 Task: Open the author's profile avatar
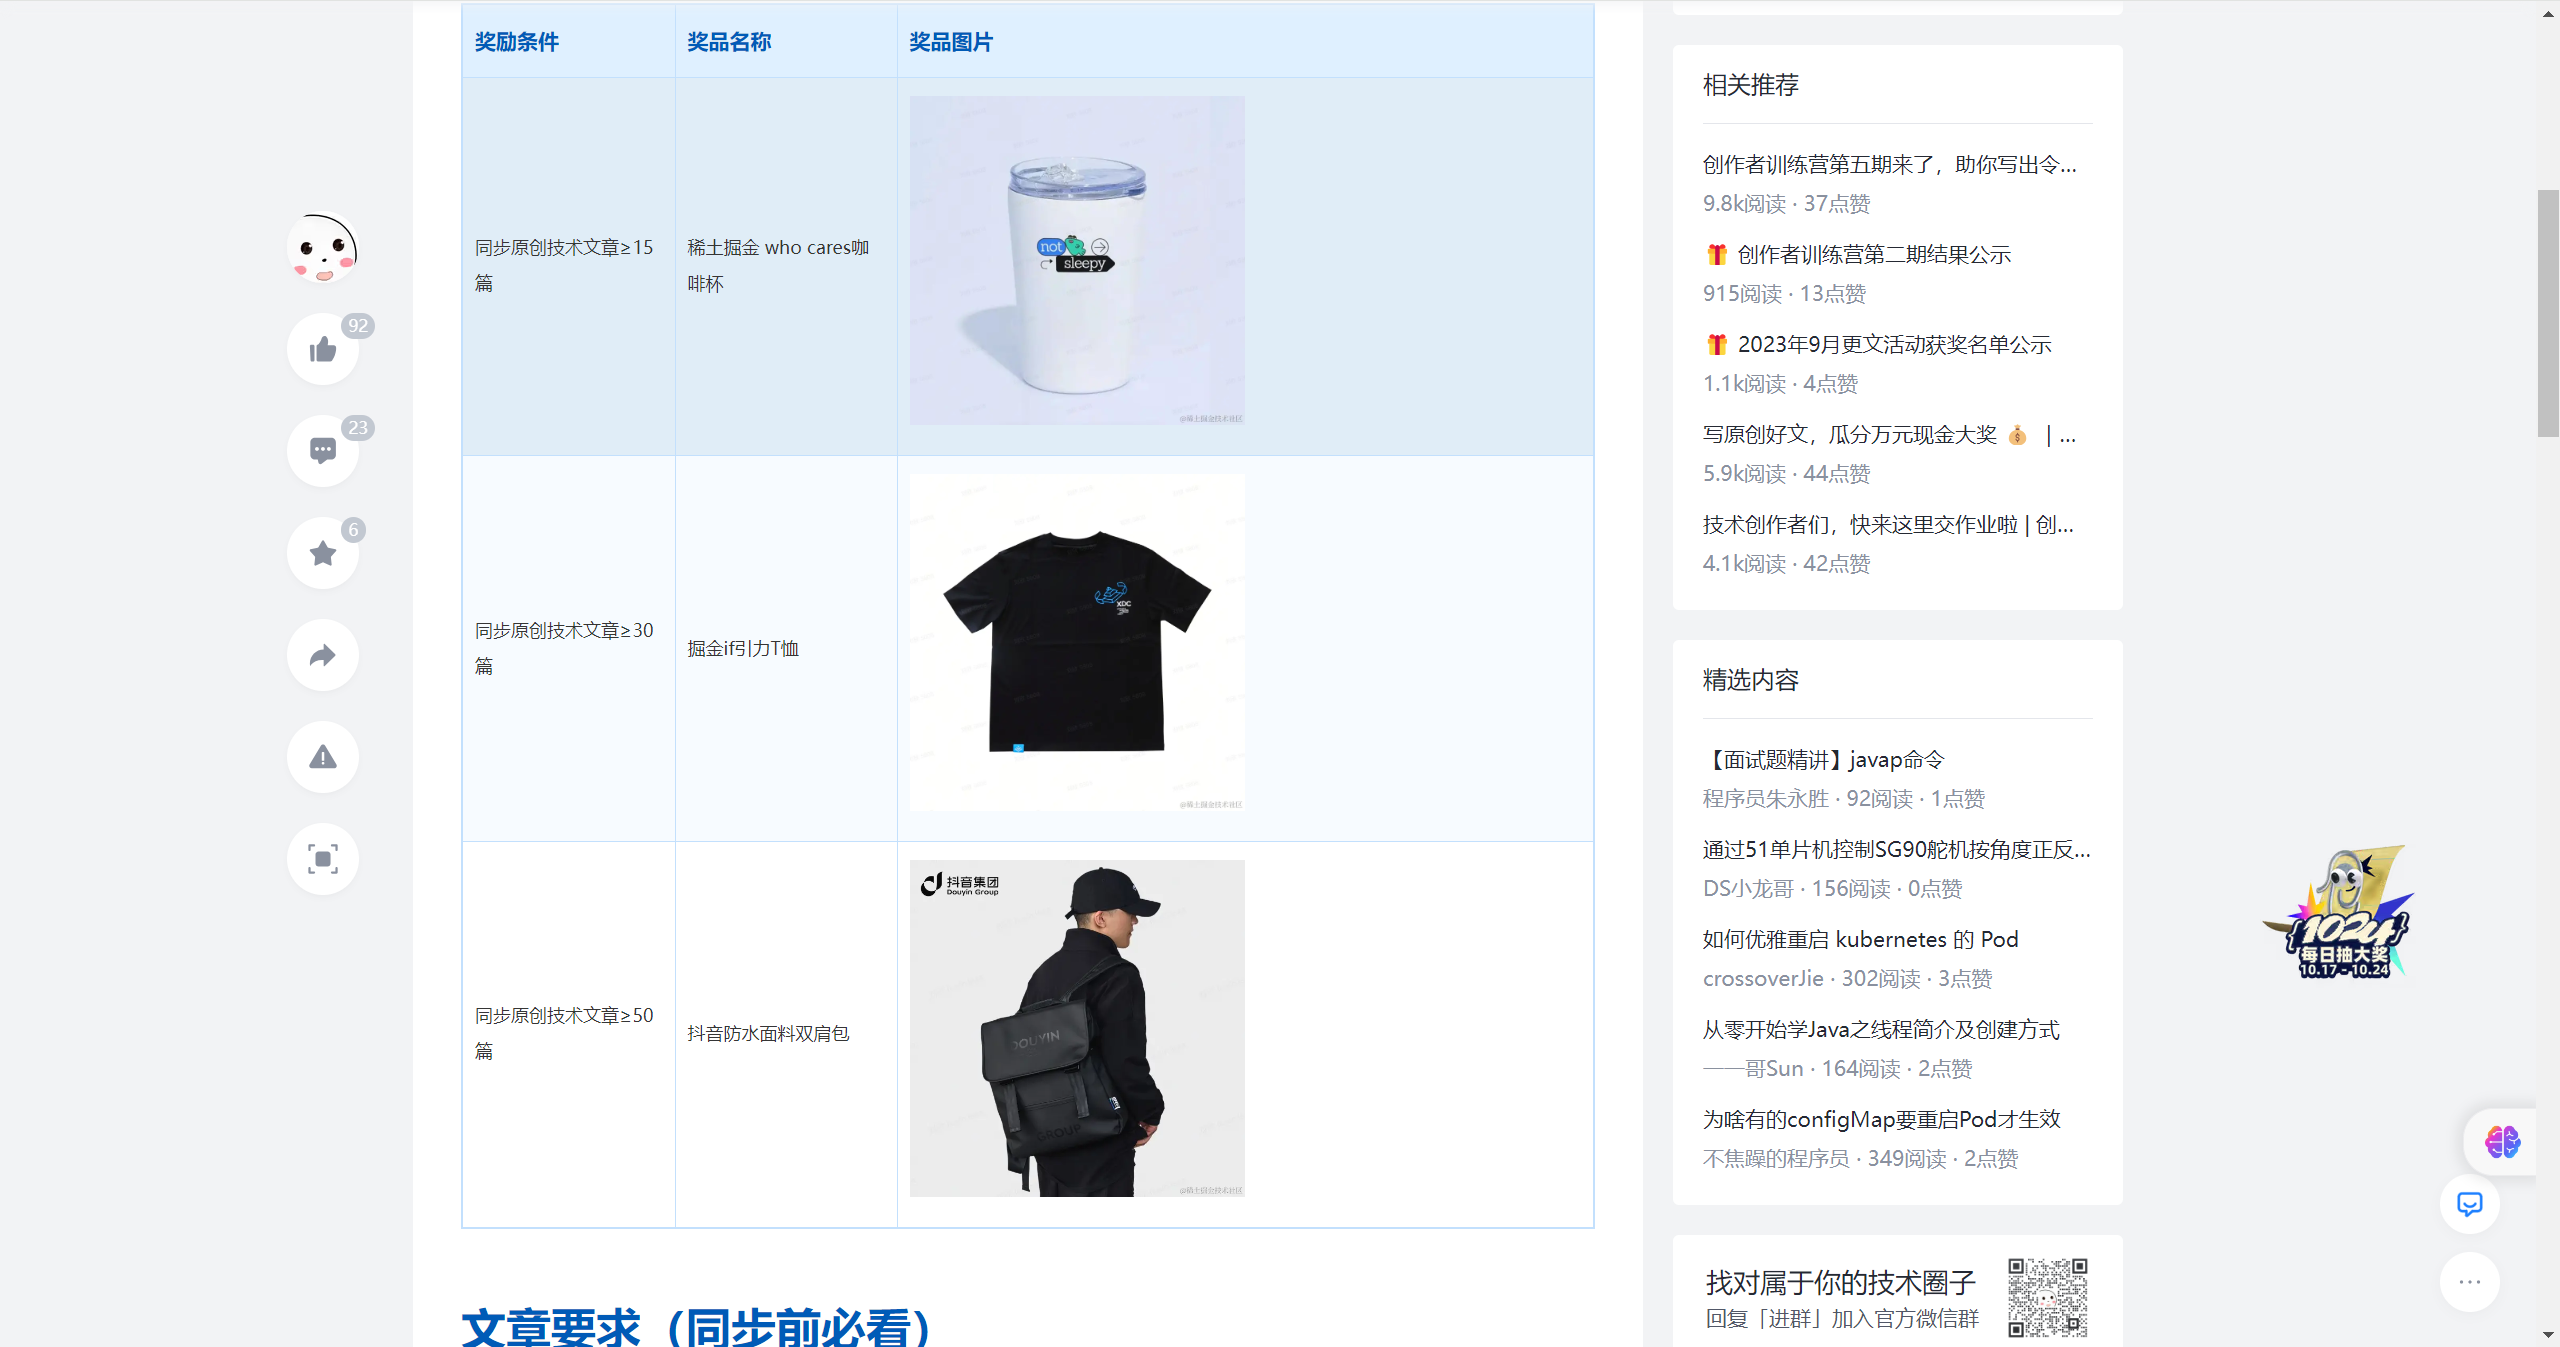pos(322,248)
